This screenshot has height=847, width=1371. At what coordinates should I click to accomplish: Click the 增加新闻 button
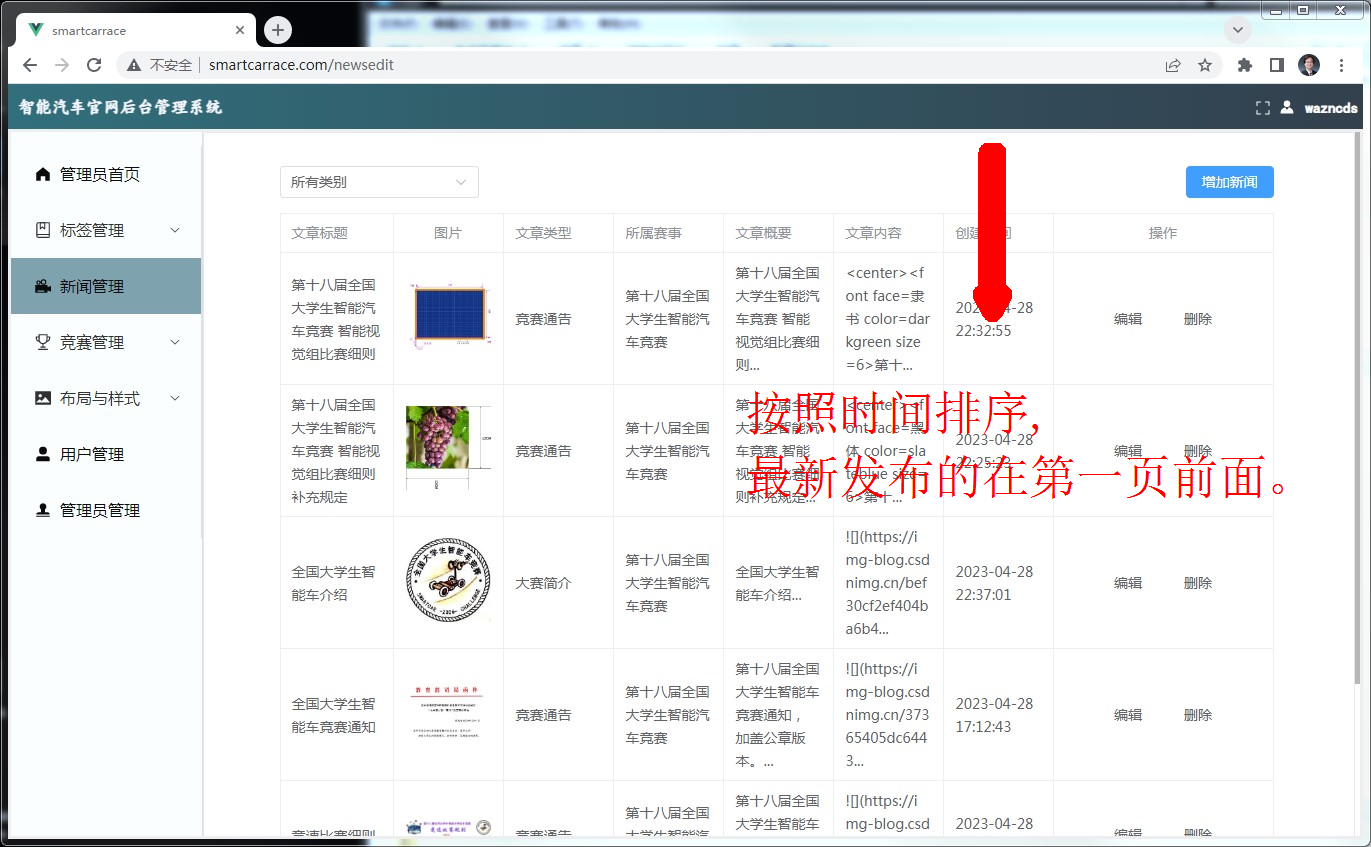coord(1229,182)
